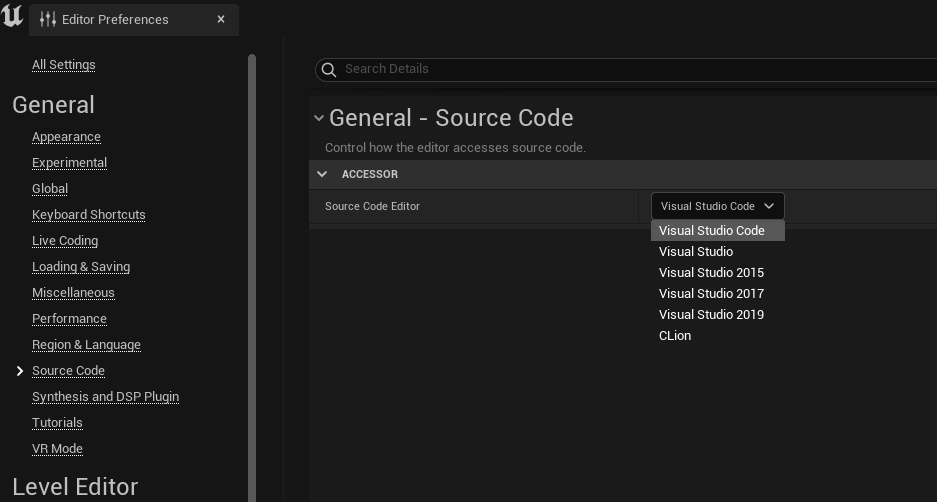Click the Unreal Engine logo icon
The height and width of the screenshot is (502, 937).
[x=12, y=16]
